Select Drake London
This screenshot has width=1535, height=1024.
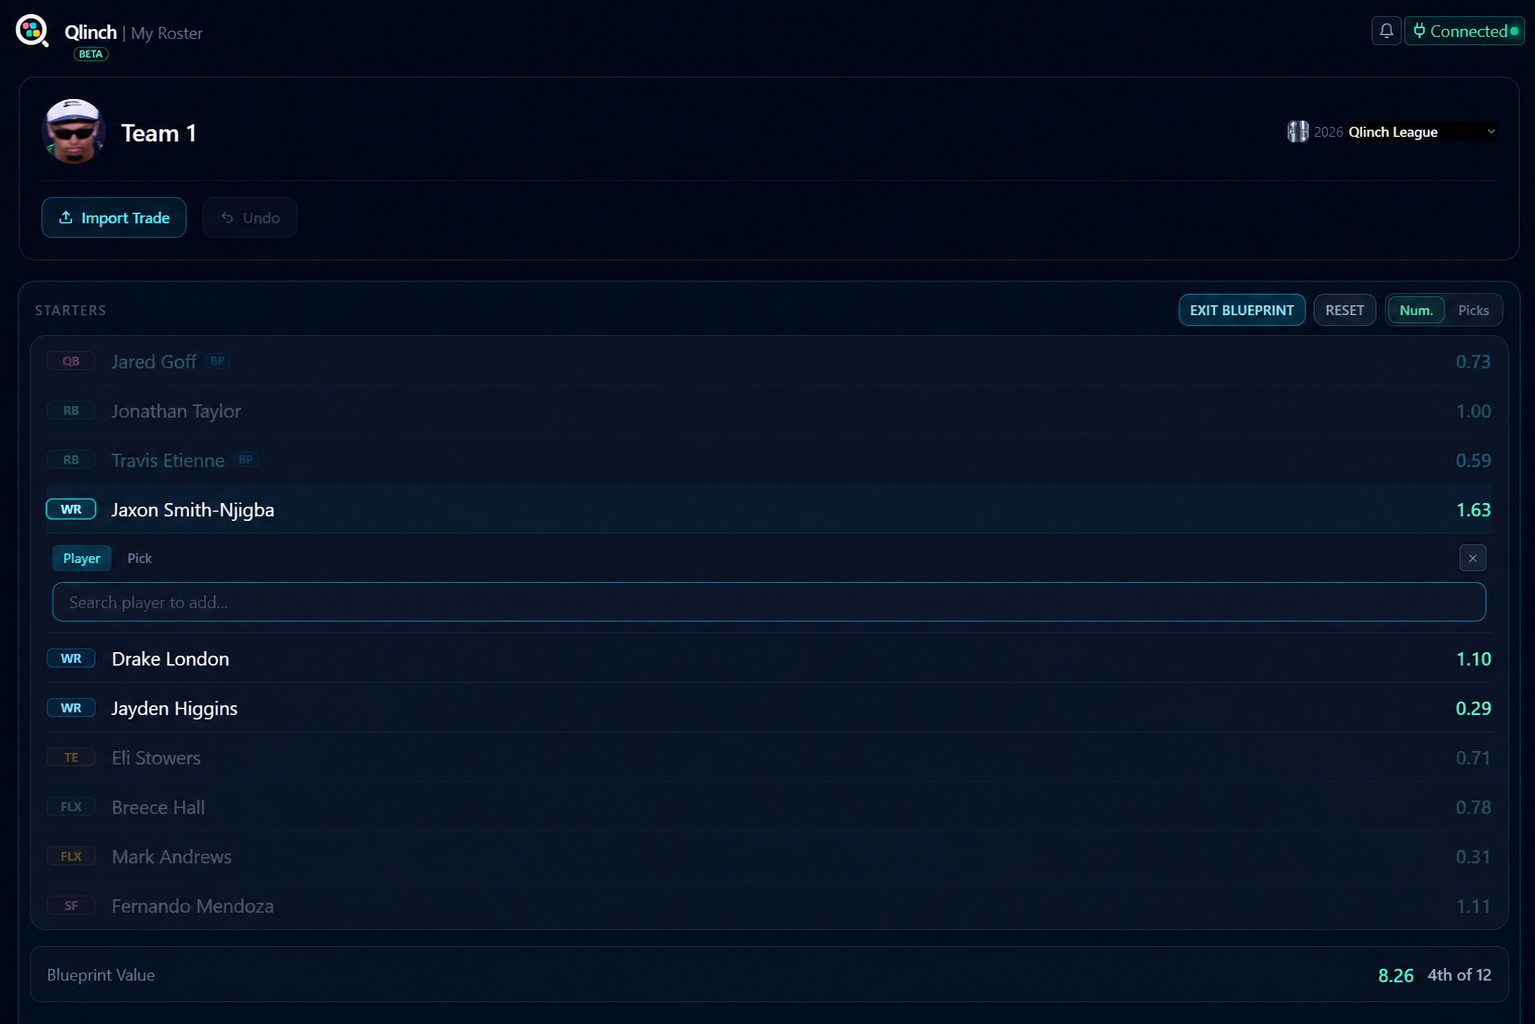pyautogui.click(x=769, y=658)
